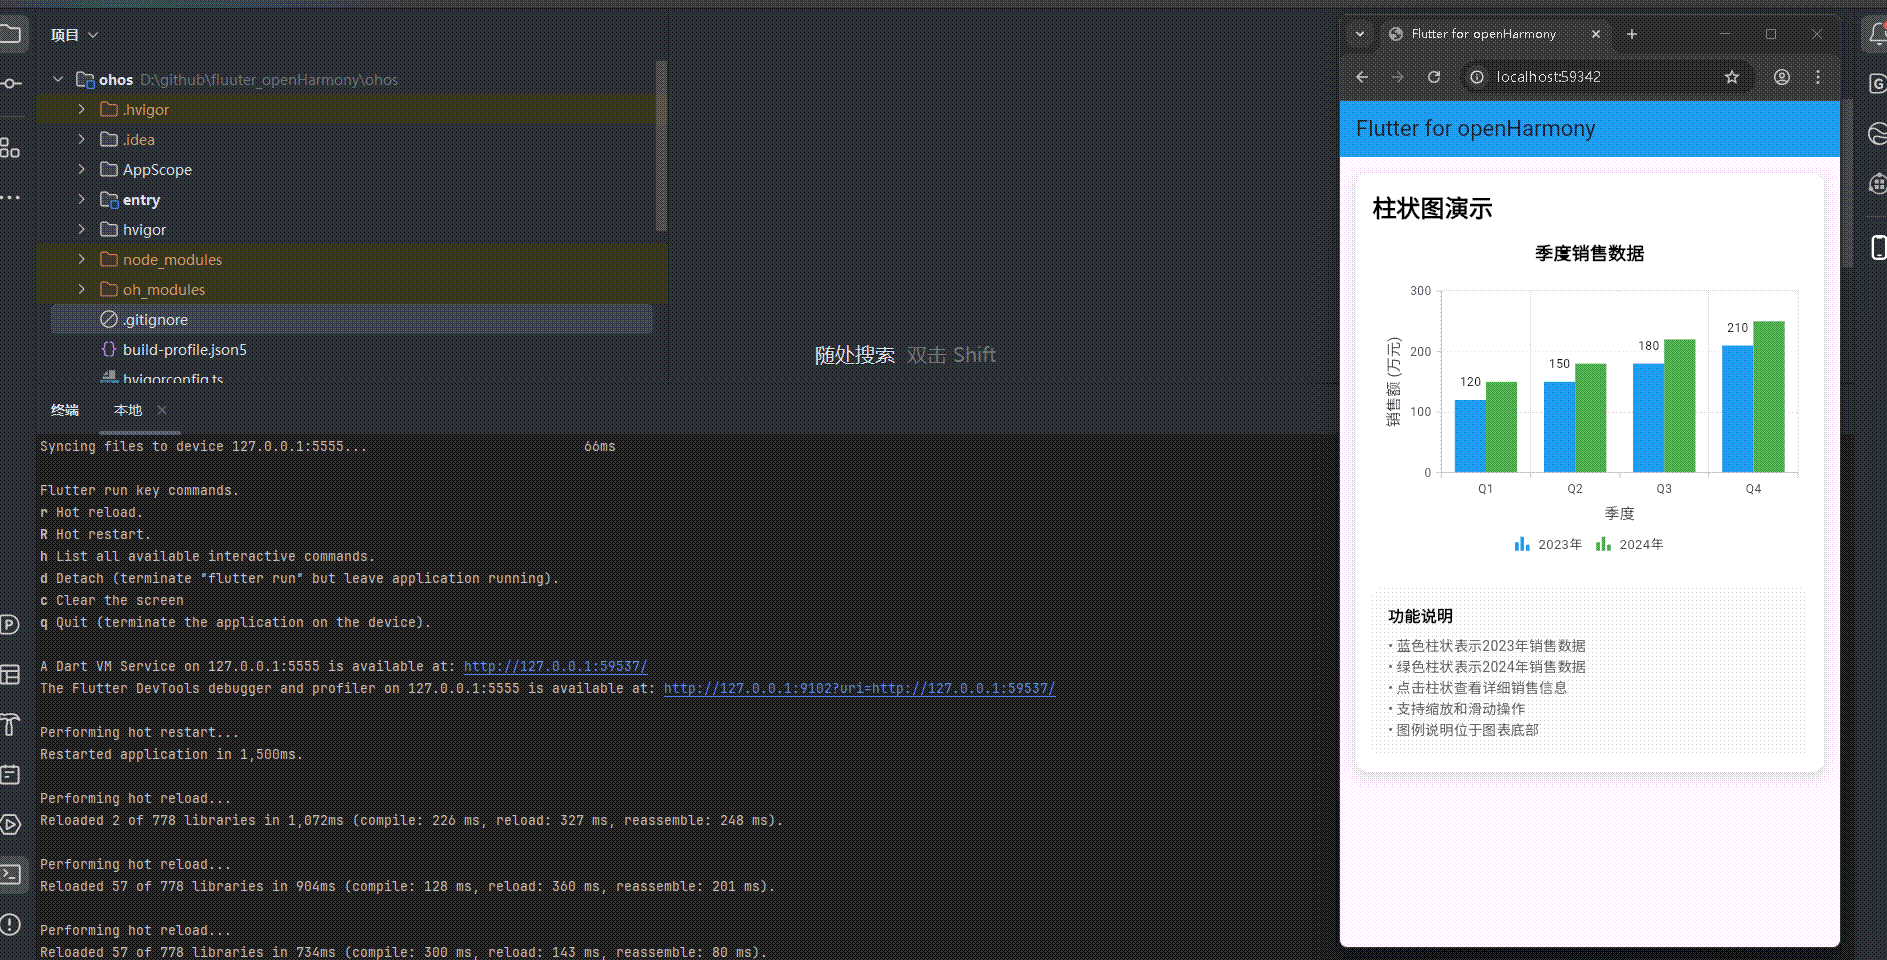Toggle the 2023年 legend series

click(1548, 544)
